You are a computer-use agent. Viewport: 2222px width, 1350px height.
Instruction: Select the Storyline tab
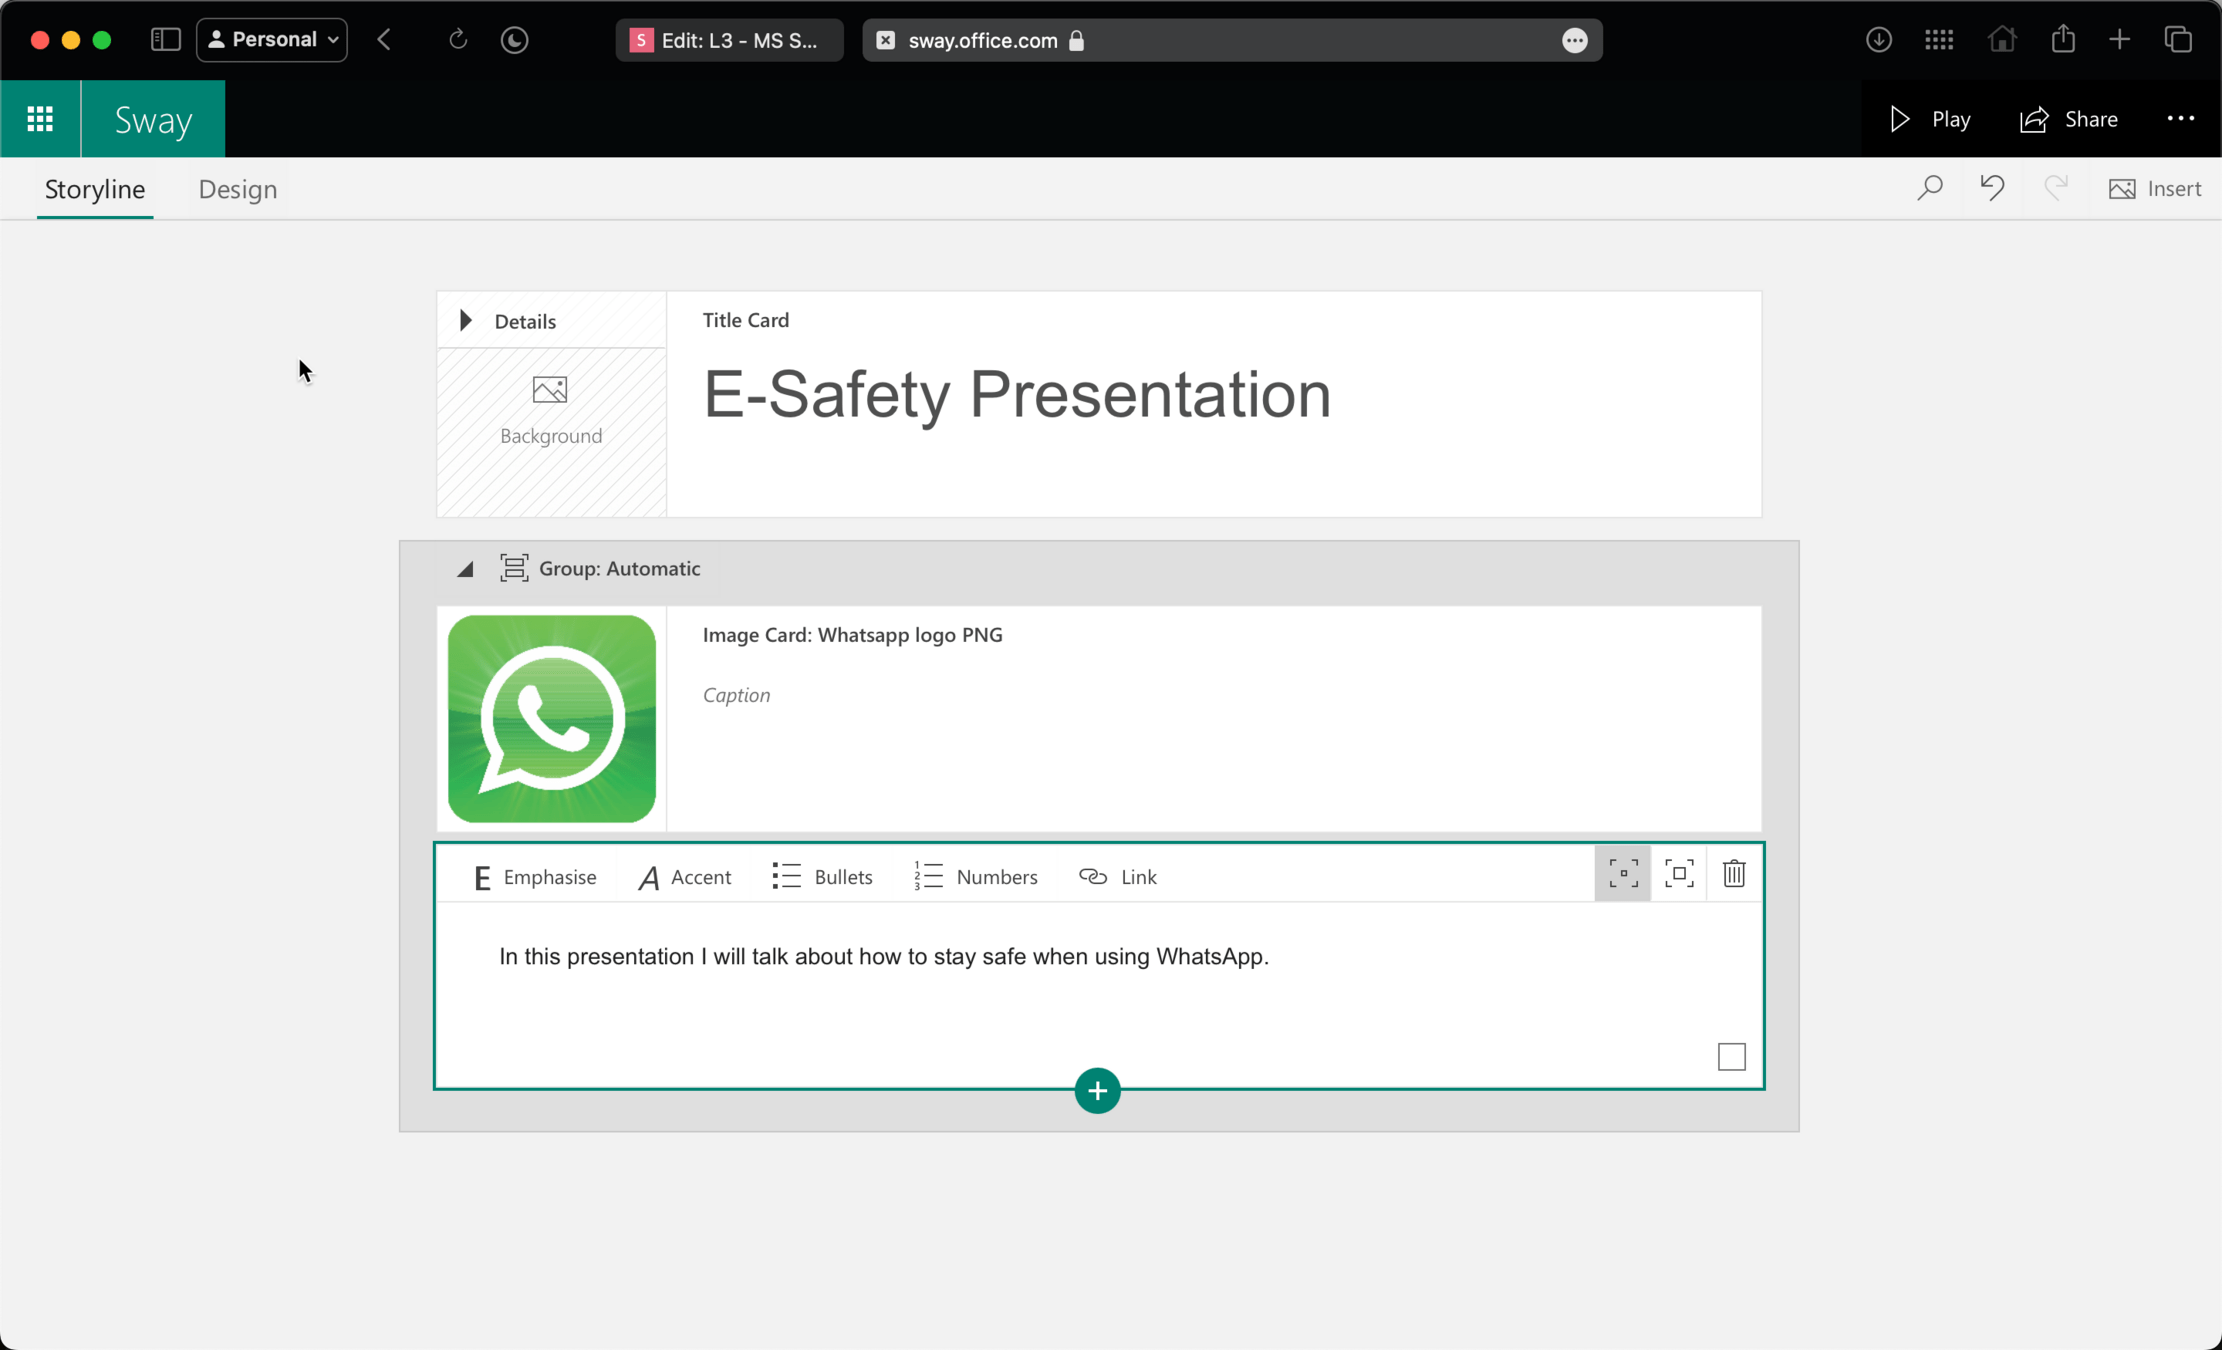[x=95, y=189]
